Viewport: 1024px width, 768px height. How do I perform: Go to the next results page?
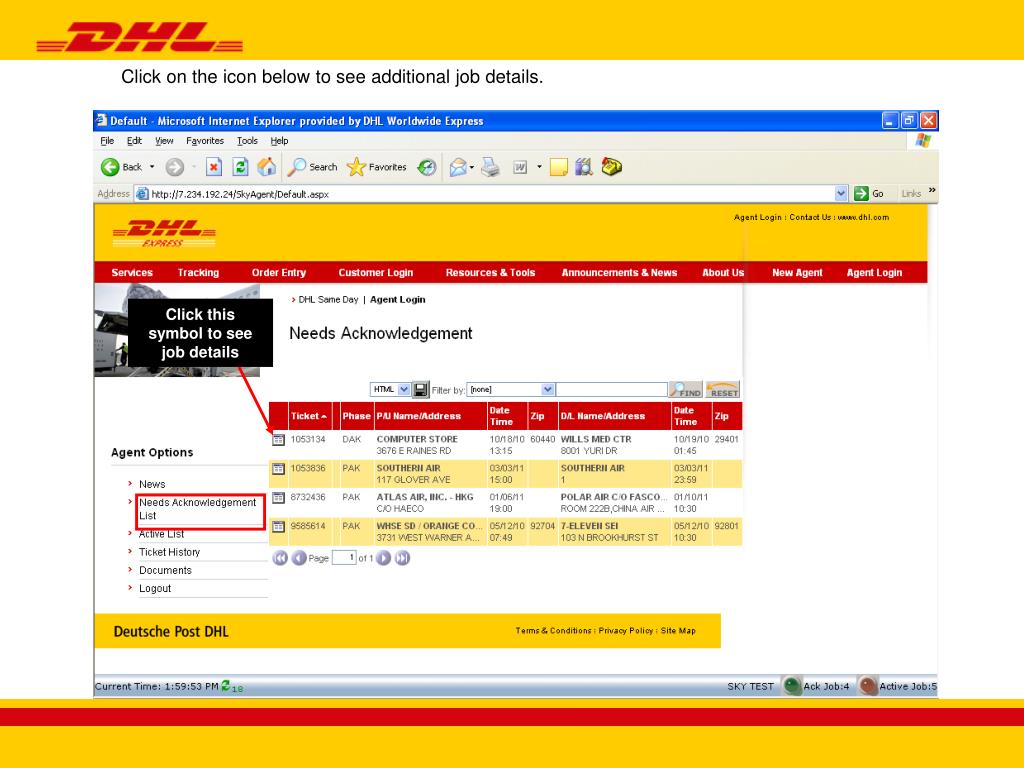[x=384, y=558]
